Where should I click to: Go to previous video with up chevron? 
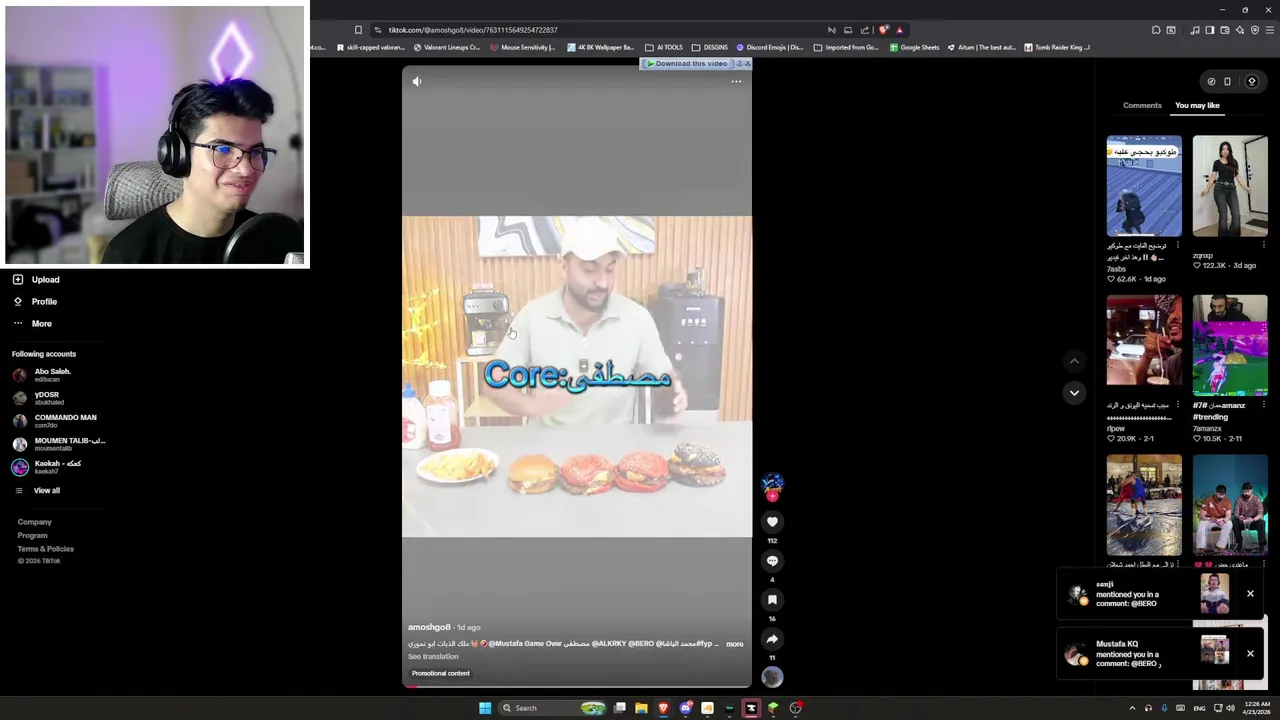(x=1074, y=361)
